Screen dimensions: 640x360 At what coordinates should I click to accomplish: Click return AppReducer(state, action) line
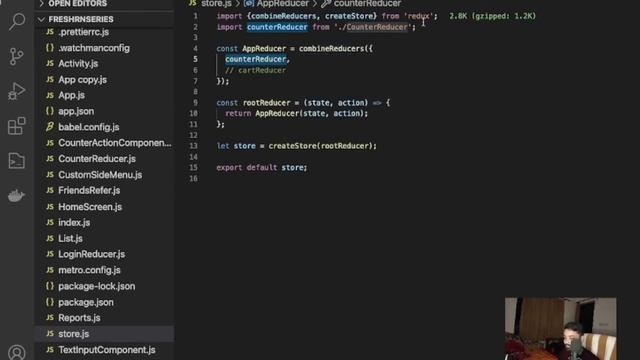pyautogui.click(x=296, y=113)
